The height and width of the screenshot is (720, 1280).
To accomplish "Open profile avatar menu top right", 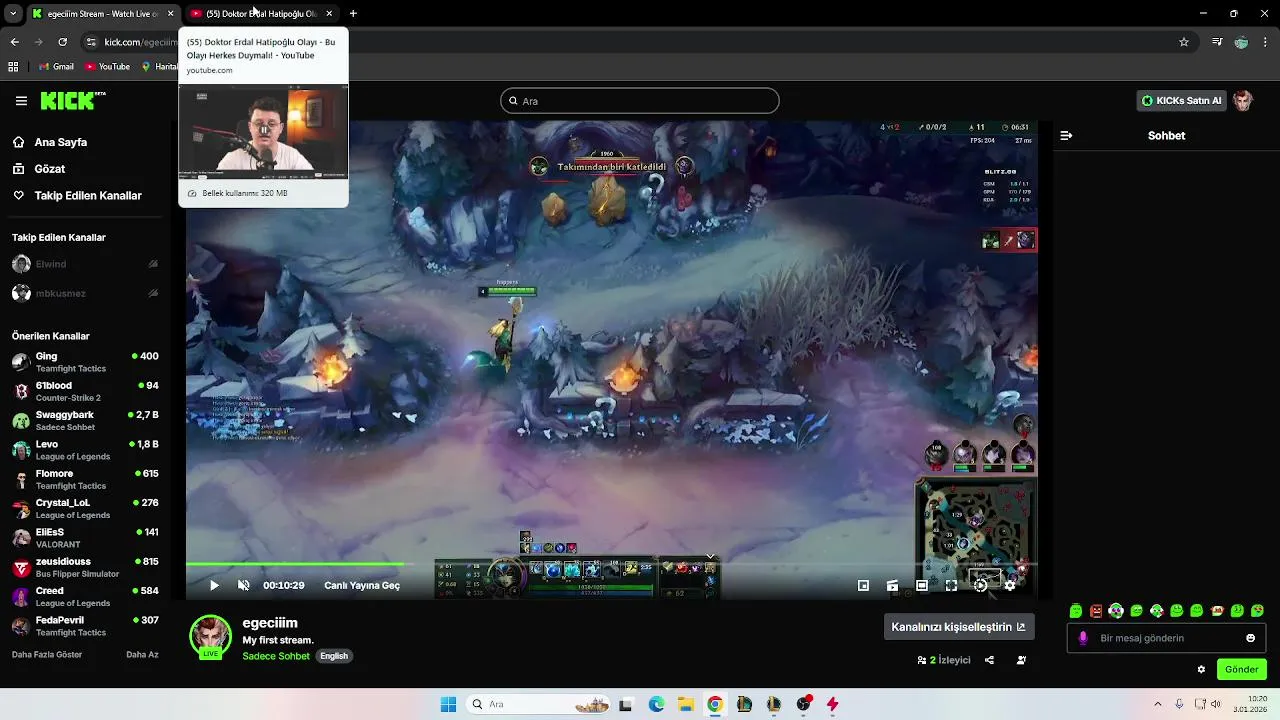I will click(1243, 101).
